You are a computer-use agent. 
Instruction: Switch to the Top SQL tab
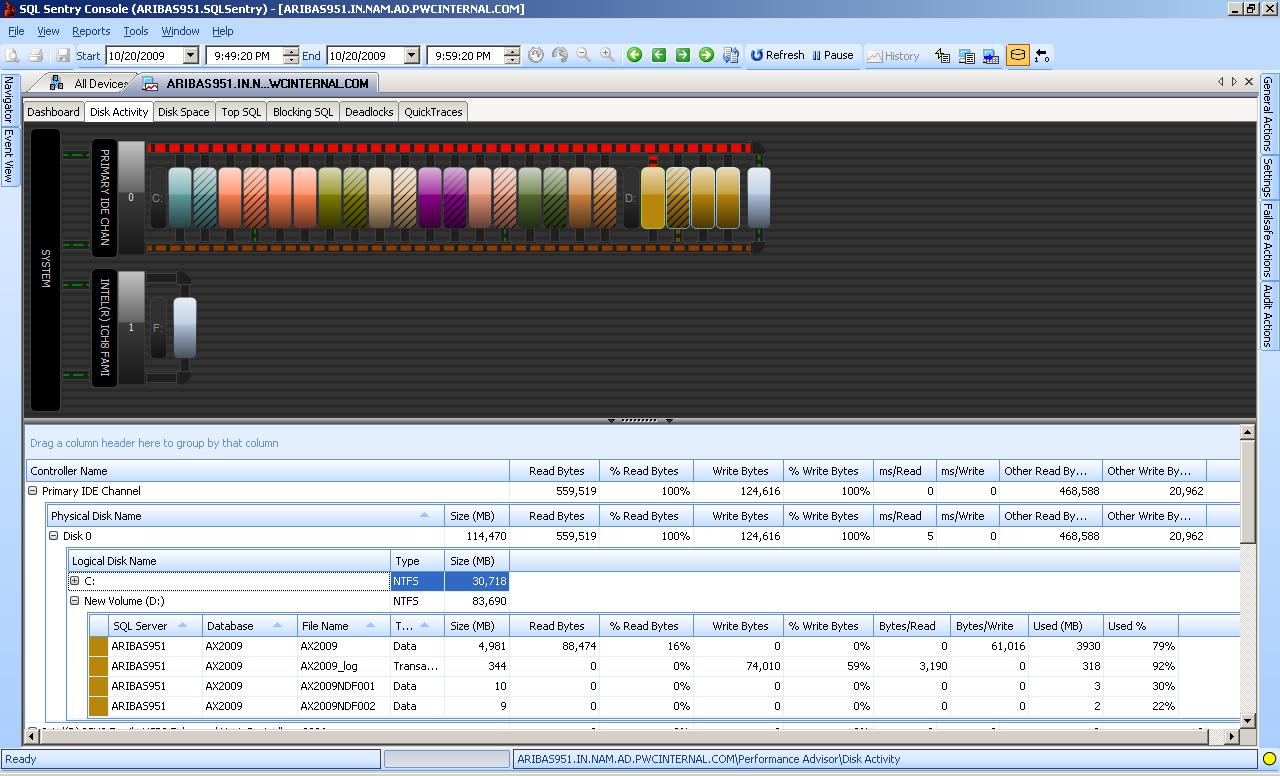(x=241, y=112)
